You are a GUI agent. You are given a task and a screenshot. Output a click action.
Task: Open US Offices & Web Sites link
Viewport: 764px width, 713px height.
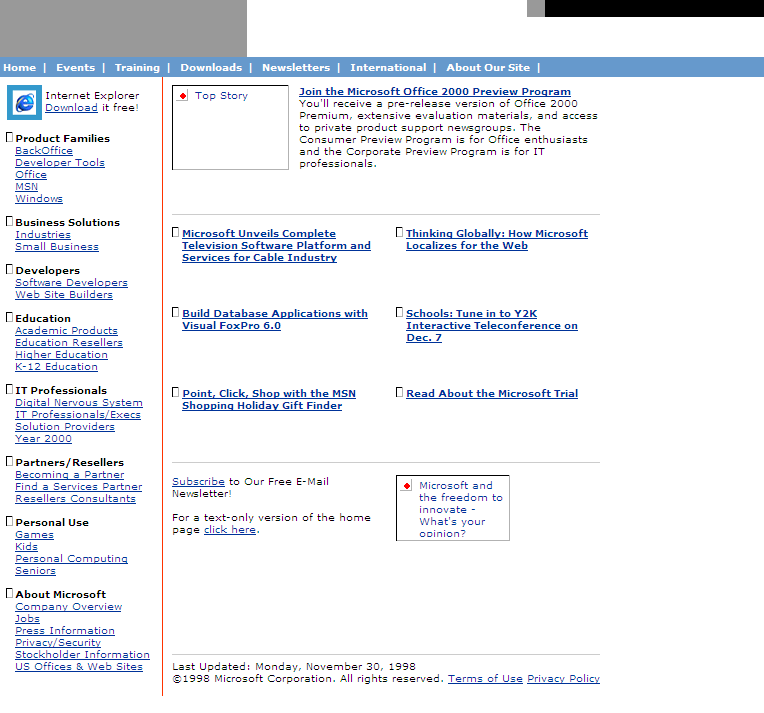click(x=79, y=667)
